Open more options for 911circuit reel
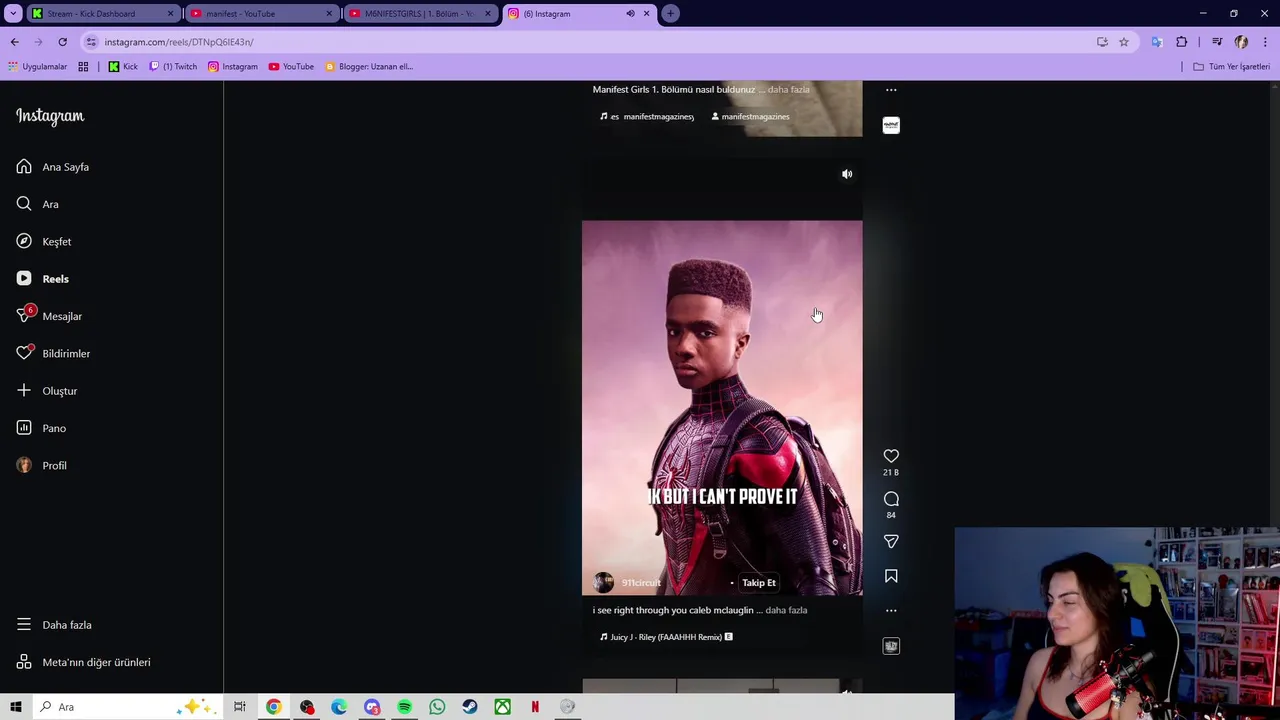Viewport: 1280px width, 720px height. pyautogui.click(x=891, y=610)
